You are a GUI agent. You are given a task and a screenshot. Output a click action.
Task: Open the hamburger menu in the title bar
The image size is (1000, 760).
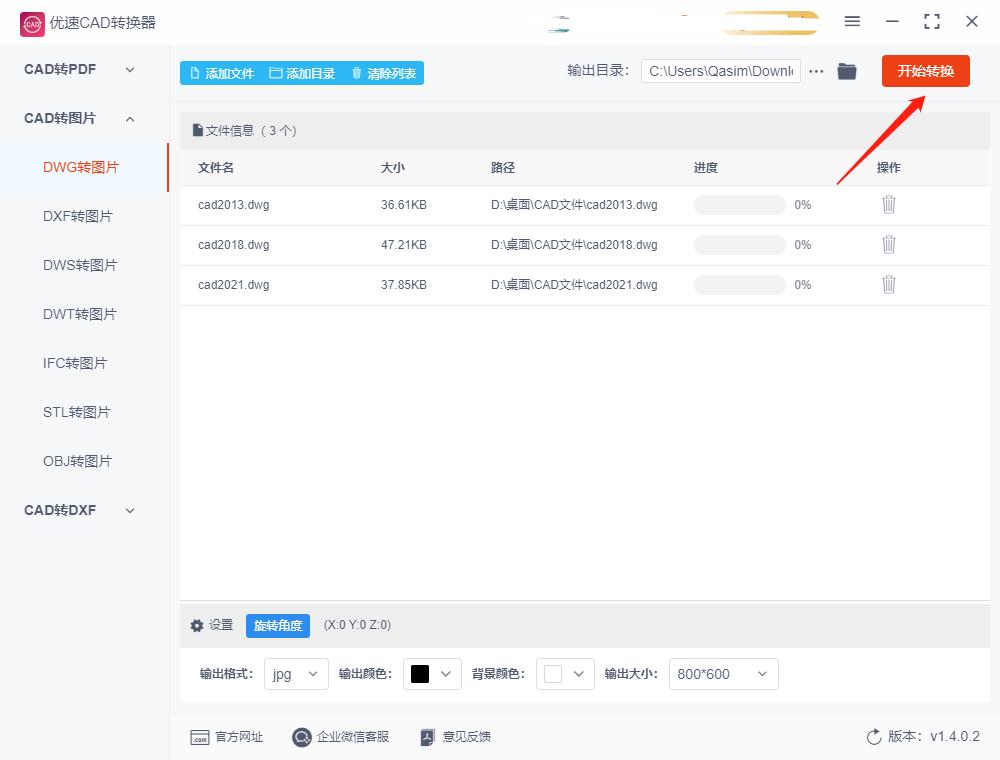click(x=853, y=21)
